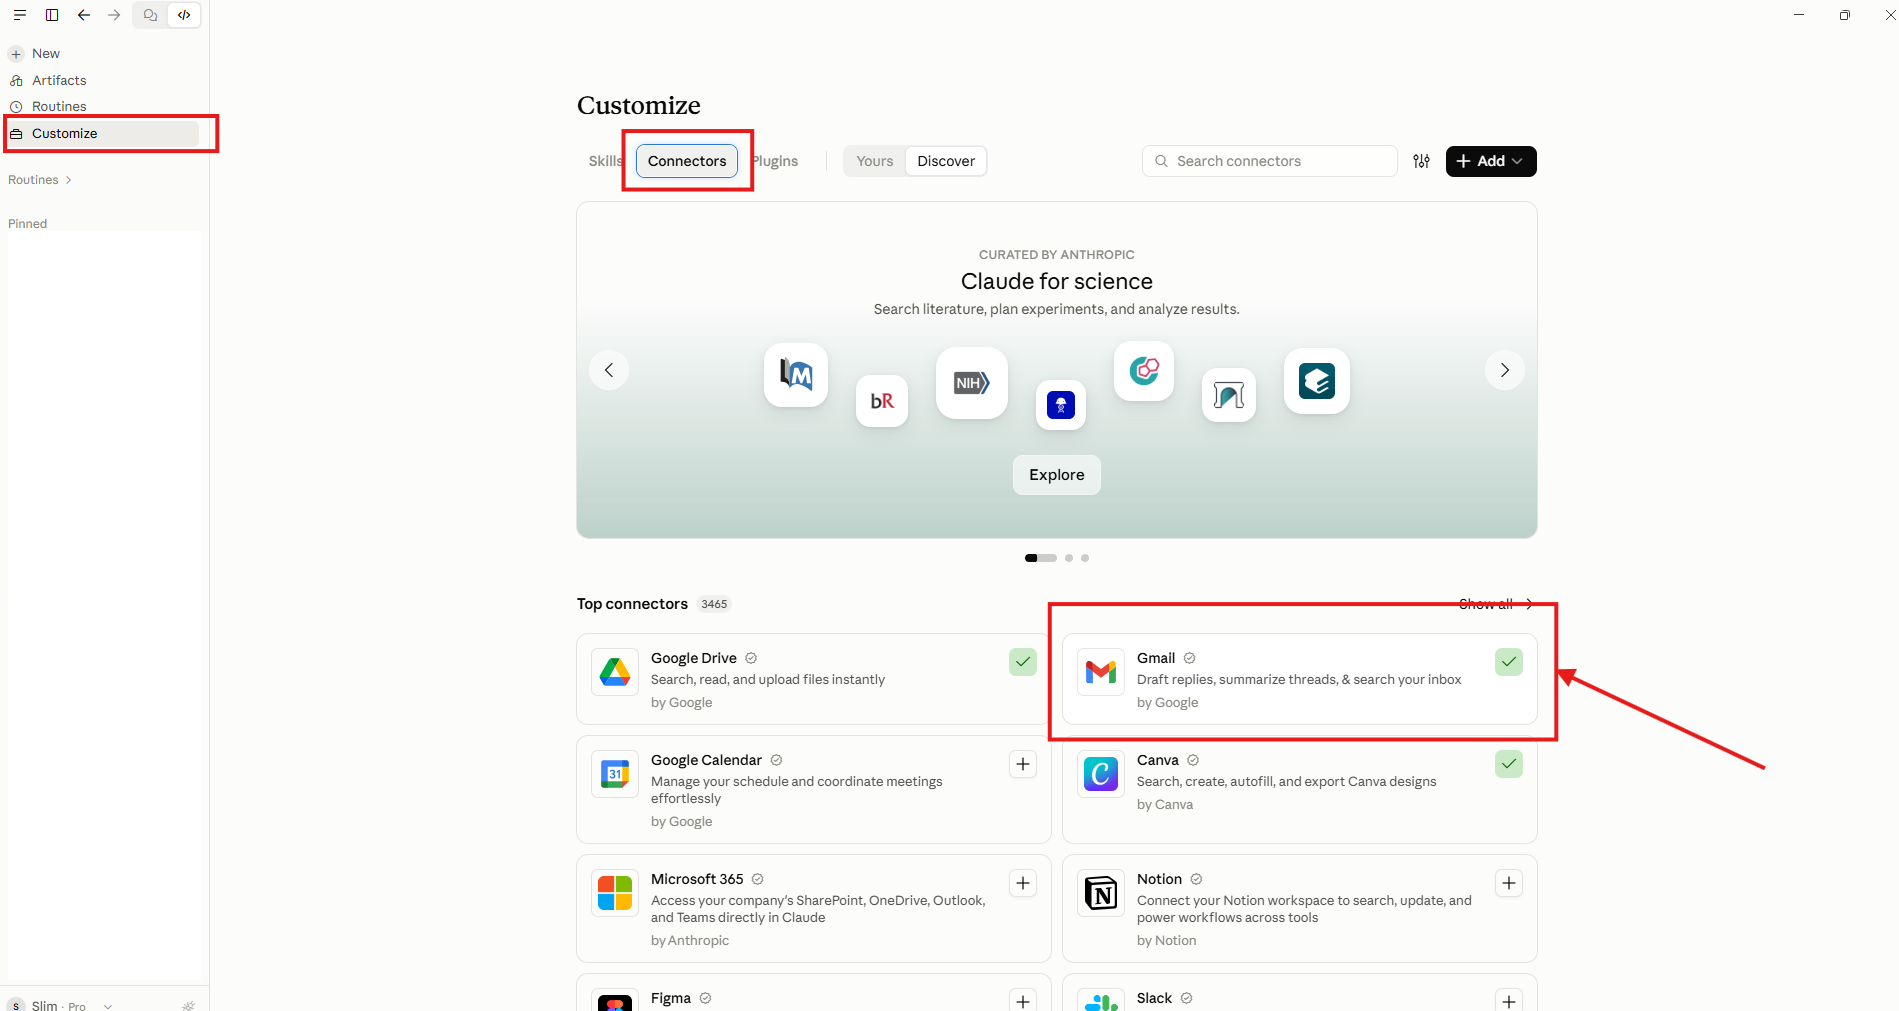Click the Claude for science heading
1899x1011 pixels.
[x=1057, y=281]
